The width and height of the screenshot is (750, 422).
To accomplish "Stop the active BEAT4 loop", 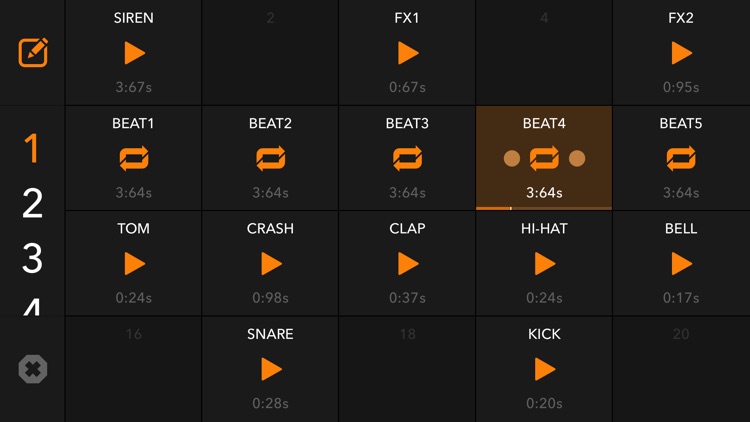I will click(x=544, y=158).
